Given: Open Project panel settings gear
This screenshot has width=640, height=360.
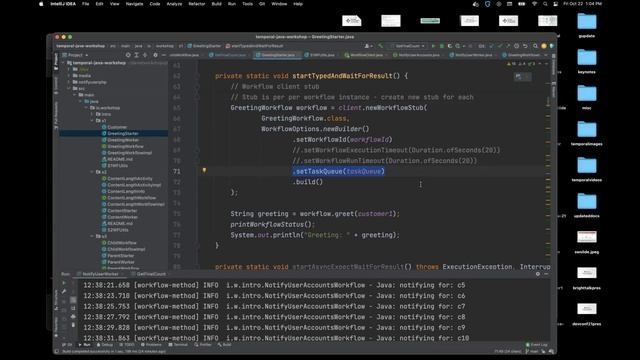Looking at the screenshot, I should [x=155, y=55].
